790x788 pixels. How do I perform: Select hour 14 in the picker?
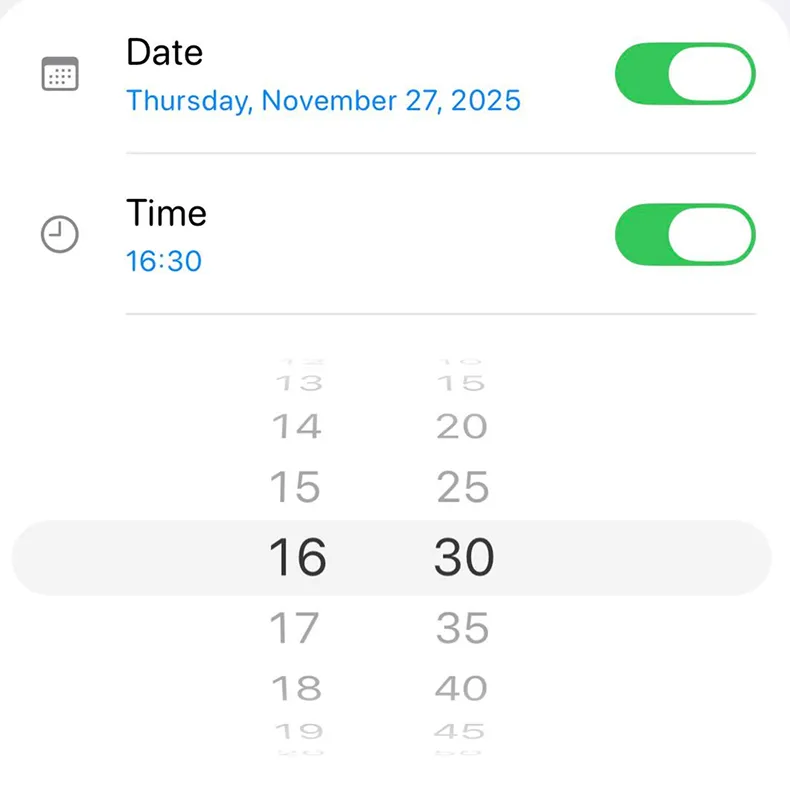tap(297, 427)
